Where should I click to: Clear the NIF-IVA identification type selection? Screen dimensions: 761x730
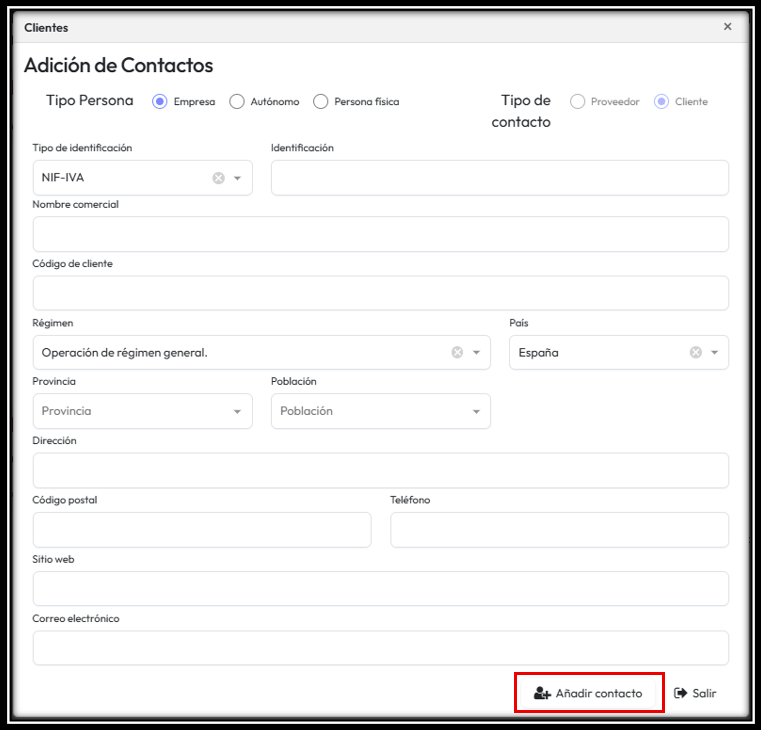pos(218,178)
